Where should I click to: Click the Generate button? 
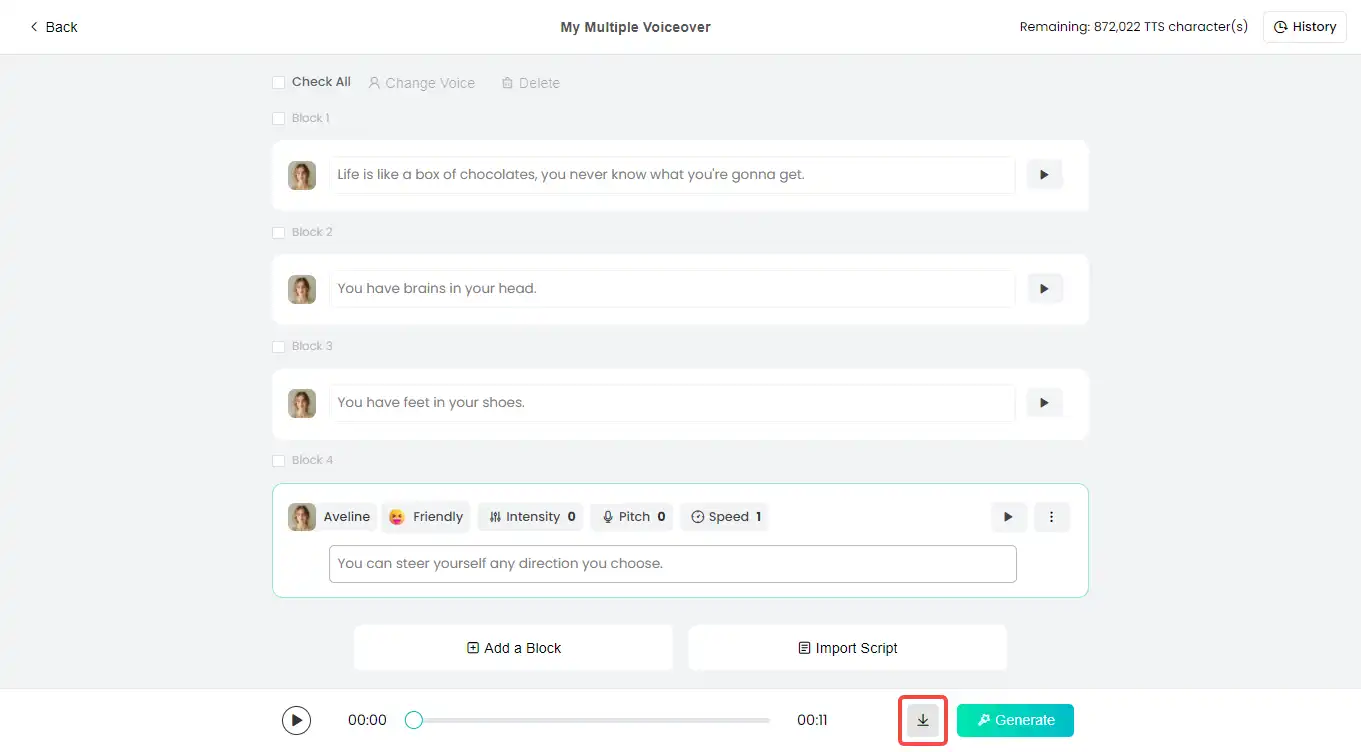coord(1015,720)
